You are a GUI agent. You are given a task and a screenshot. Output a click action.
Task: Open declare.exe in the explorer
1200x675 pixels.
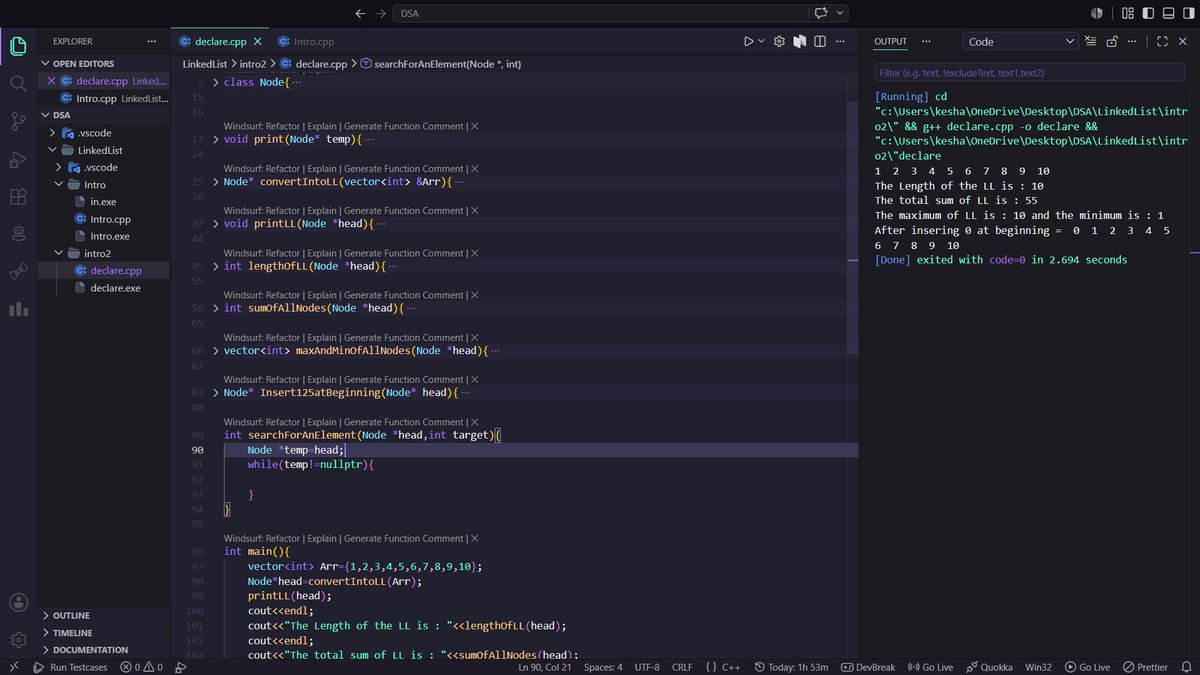[x=115, y=288]
